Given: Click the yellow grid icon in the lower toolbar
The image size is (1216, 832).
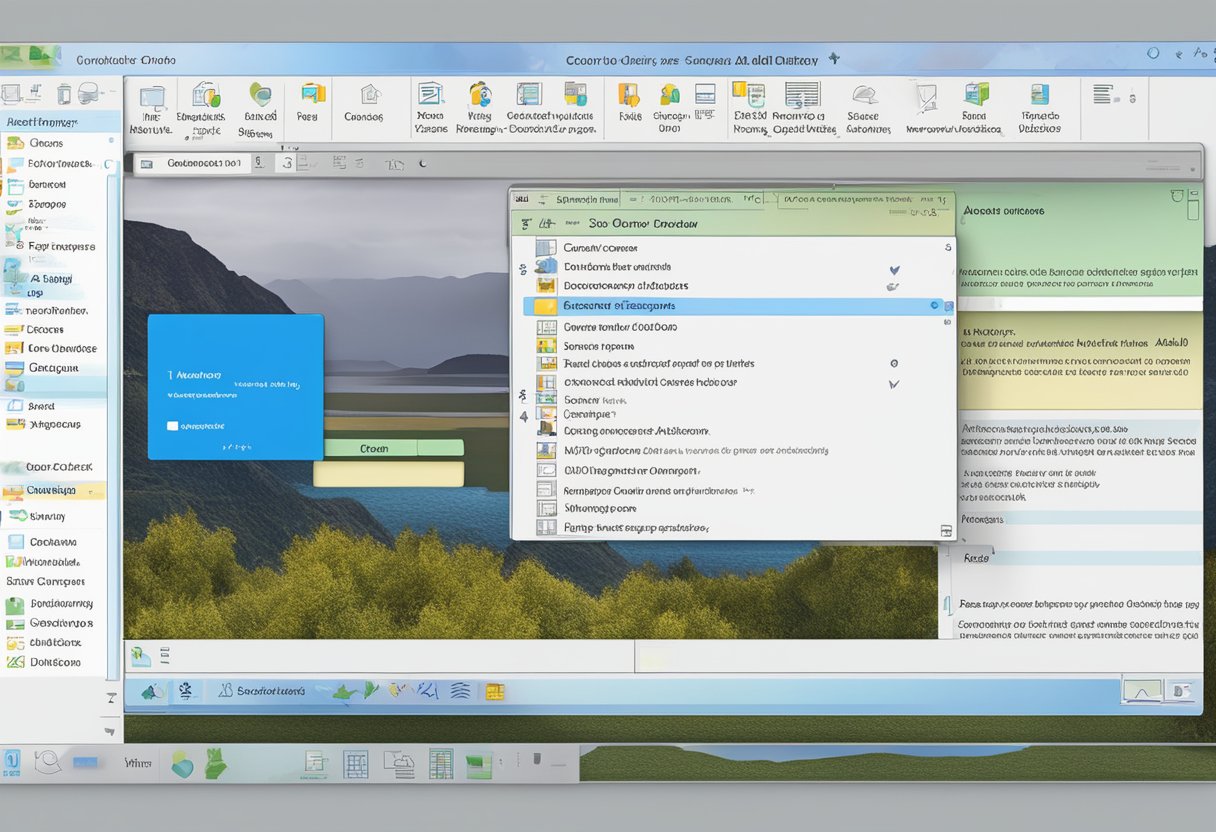Looking at the screenshot, I should pos(493,693).
